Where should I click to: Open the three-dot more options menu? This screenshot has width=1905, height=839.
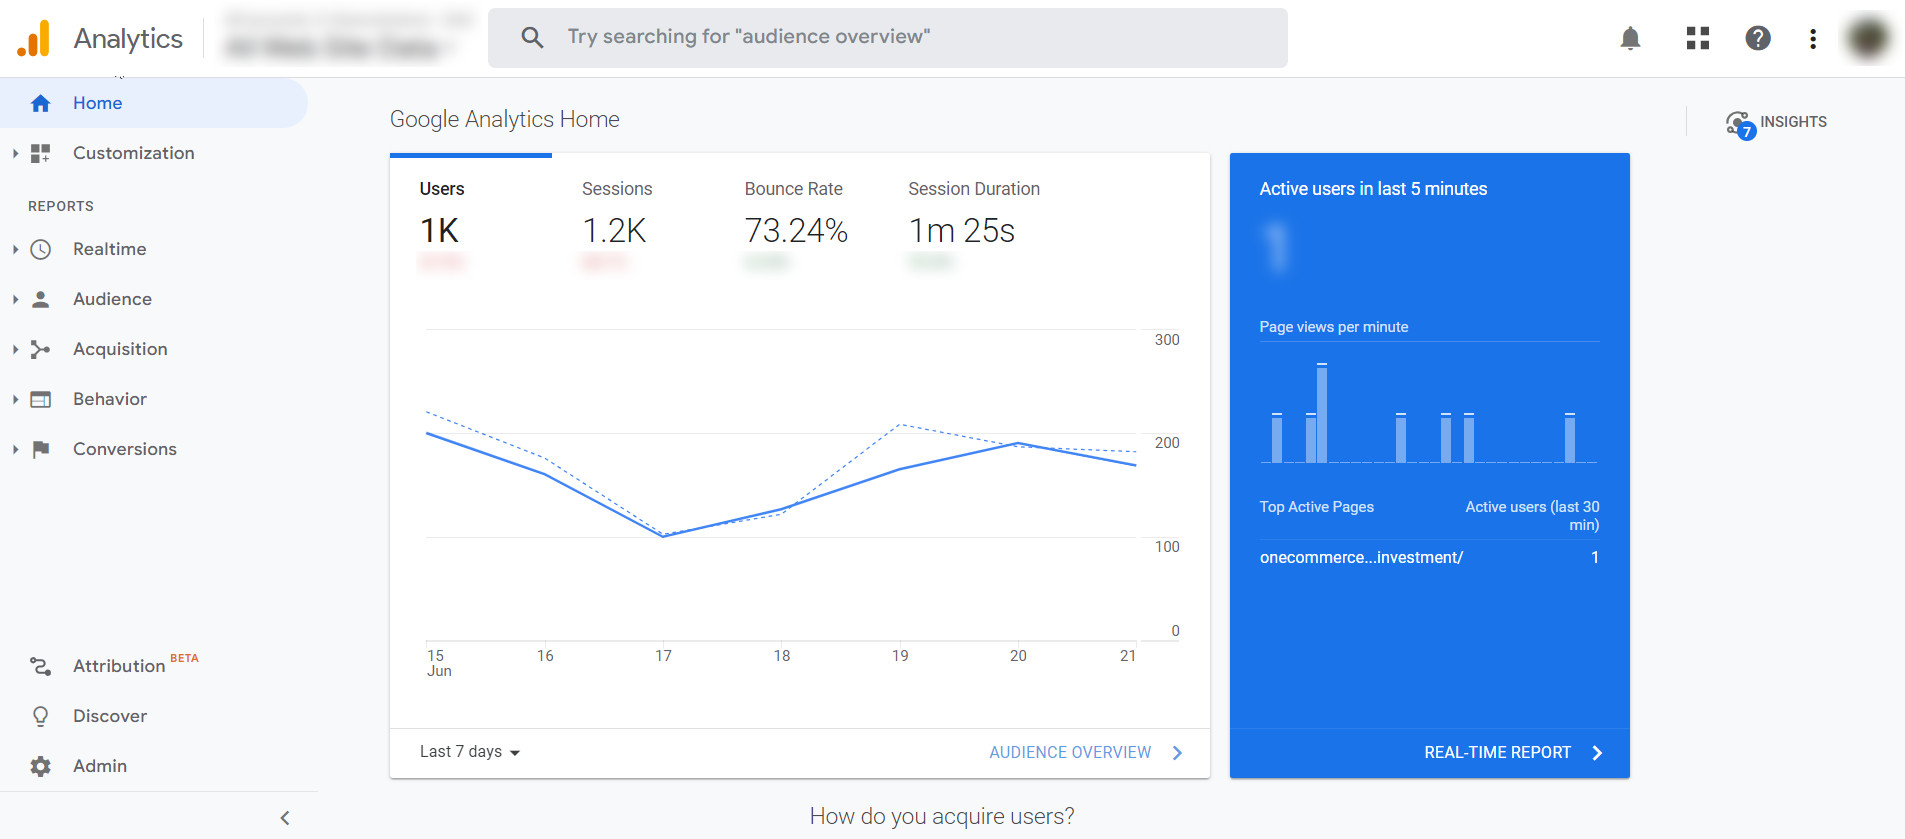click(x=1813, y=38)
